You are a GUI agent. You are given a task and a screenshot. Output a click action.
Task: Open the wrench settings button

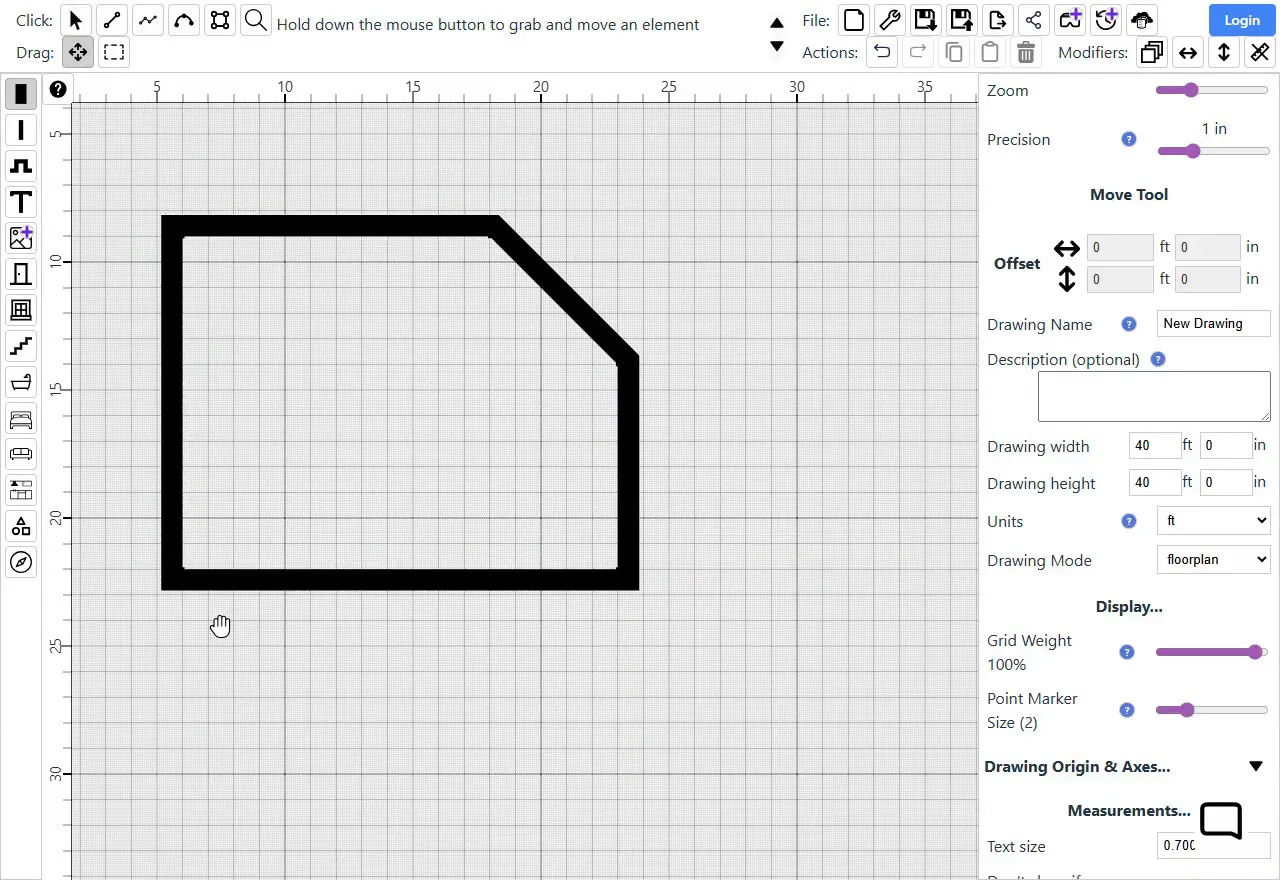point(889,20)
